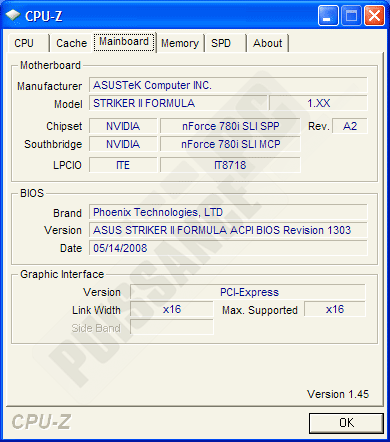Select the Chipset NVIDIA vendor field

(x=123, y=126)
